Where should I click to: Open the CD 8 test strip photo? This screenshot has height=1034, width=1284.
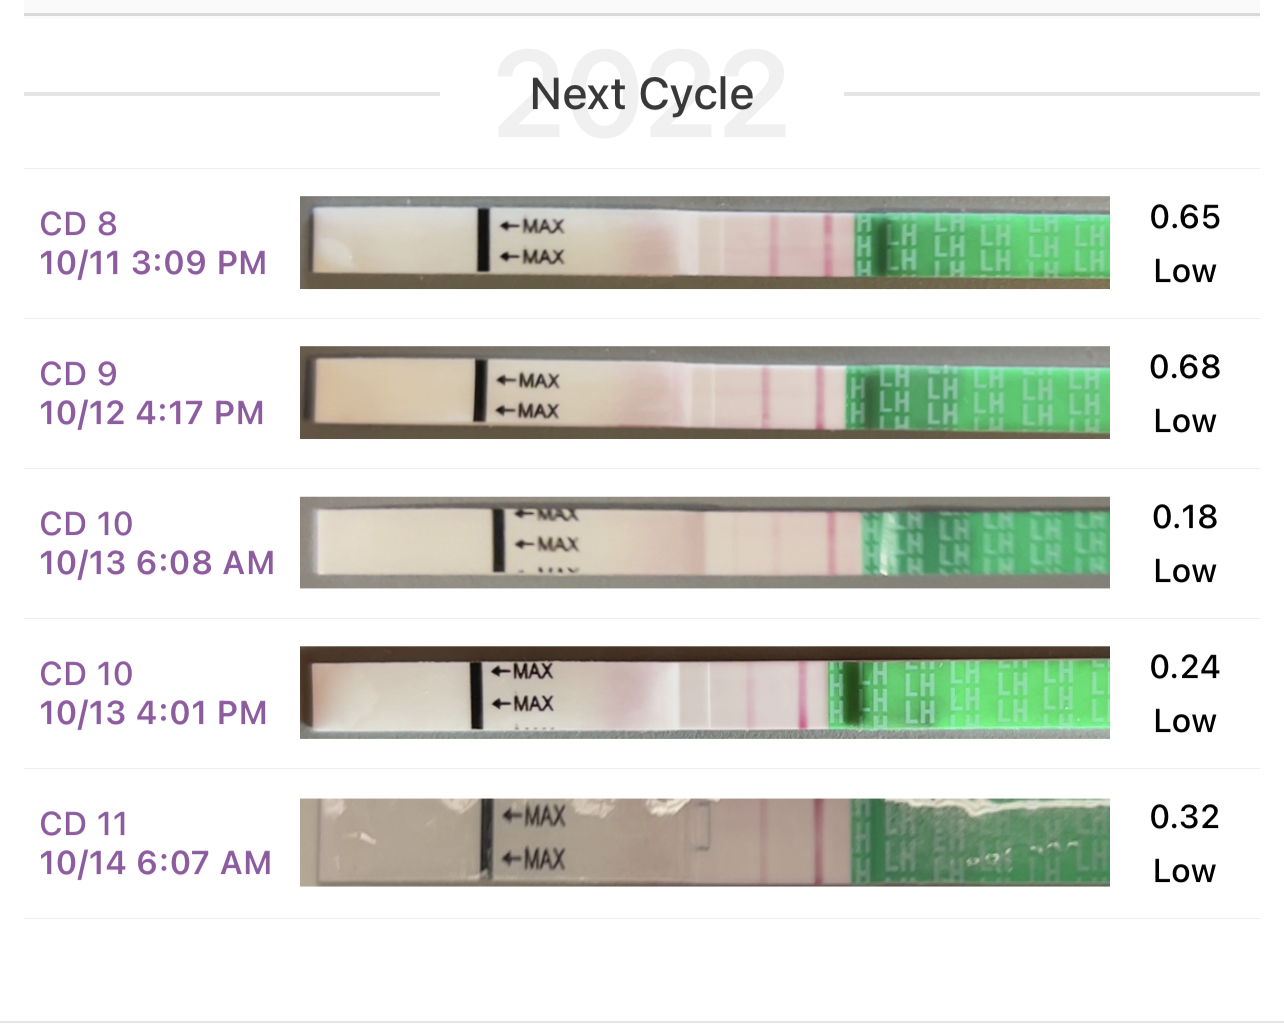point(704,243)
